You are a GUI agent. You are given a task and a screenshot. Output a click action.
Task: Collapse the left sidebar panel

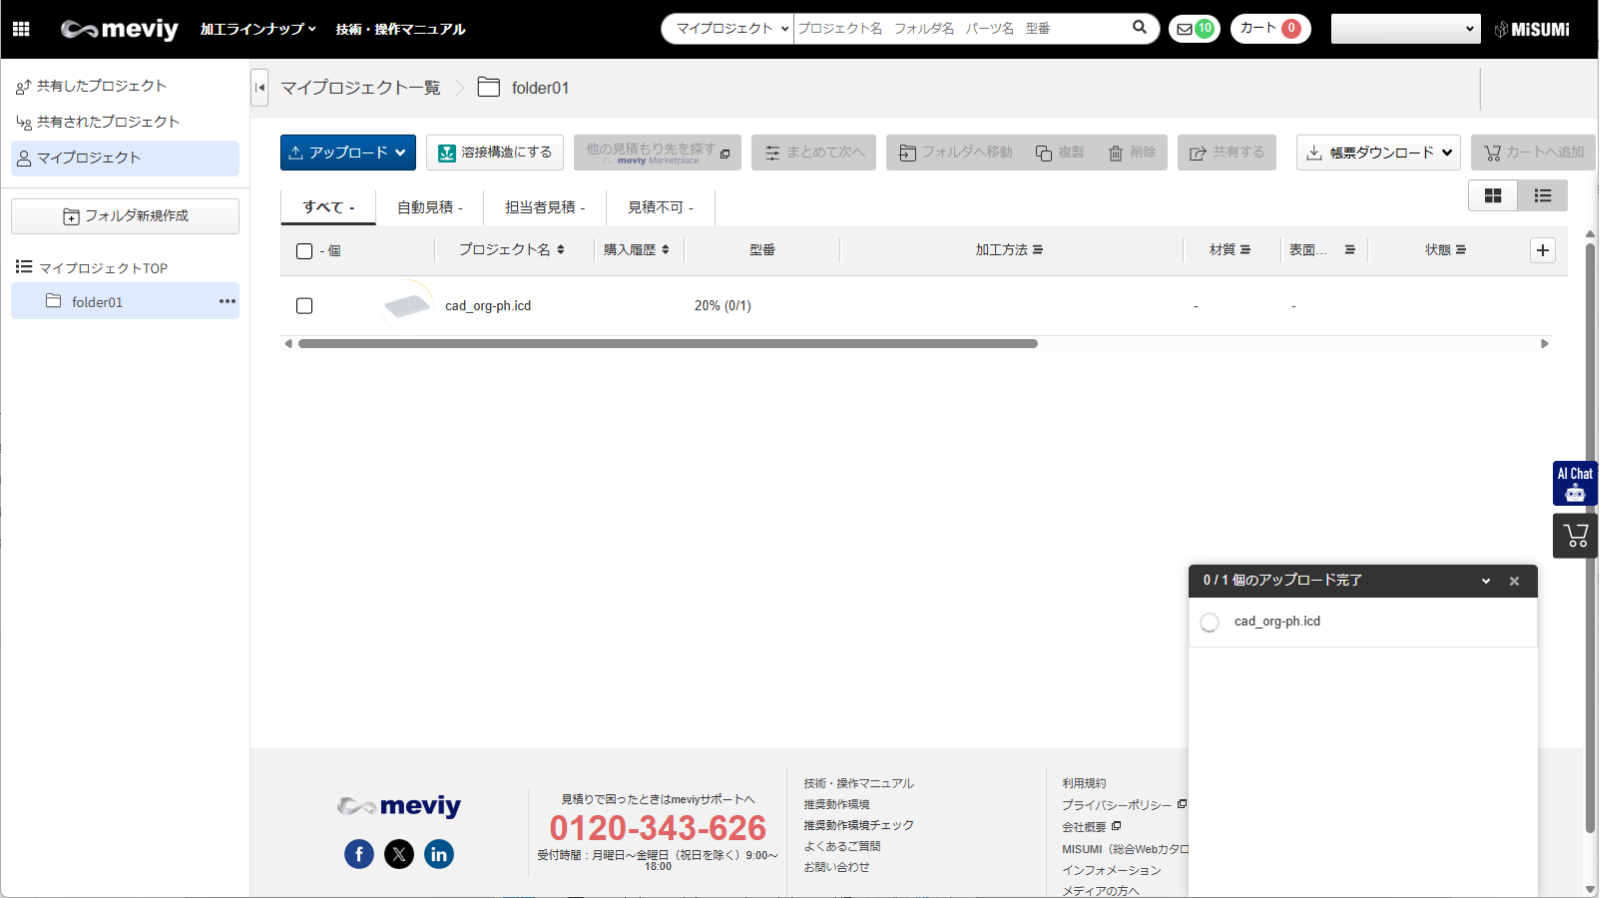tap(260, 88)
